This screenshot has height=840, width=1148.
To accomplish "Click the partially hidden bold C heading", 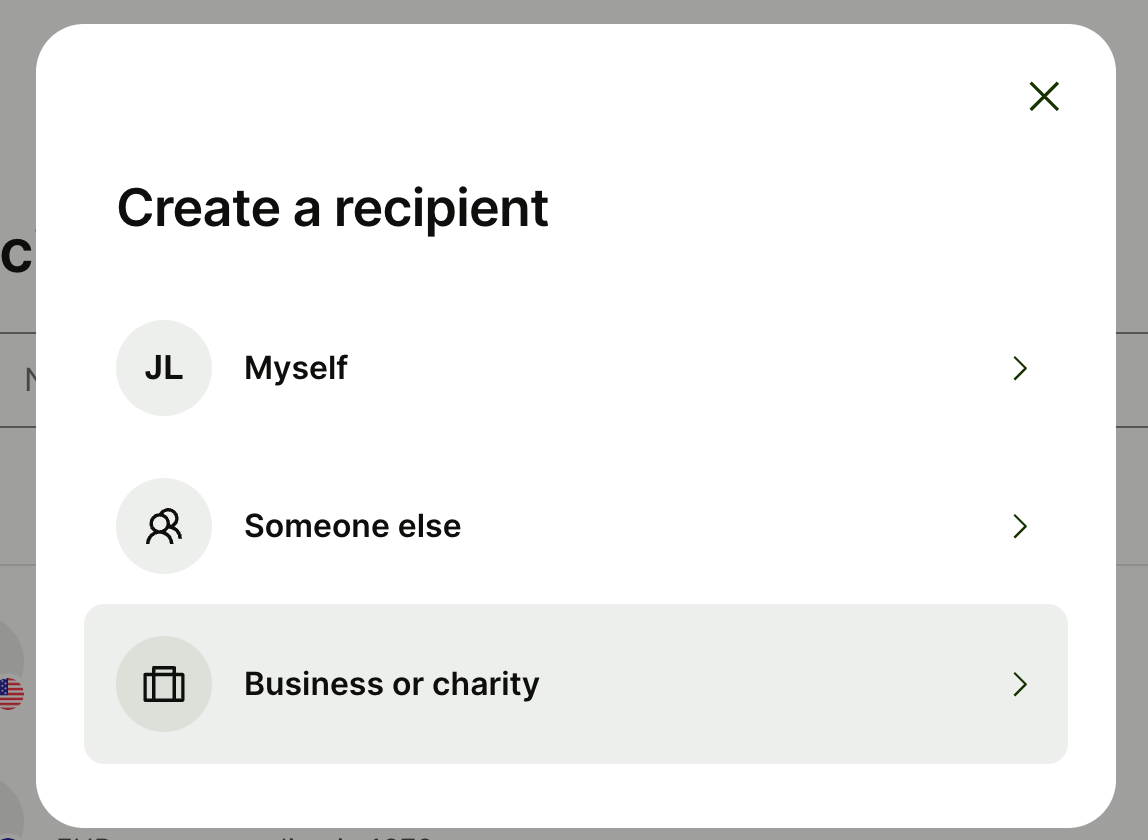I will tap(16, 254).
